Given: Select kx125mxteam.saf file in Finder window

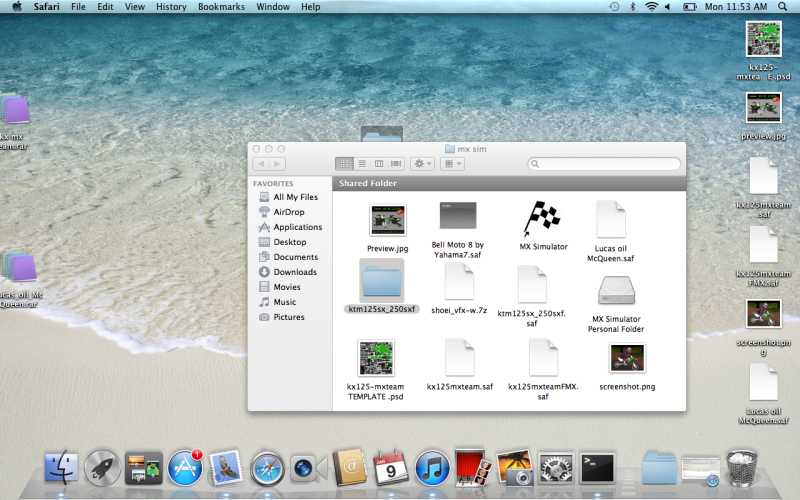Looking at the screenshot, I should pos(460,358).
